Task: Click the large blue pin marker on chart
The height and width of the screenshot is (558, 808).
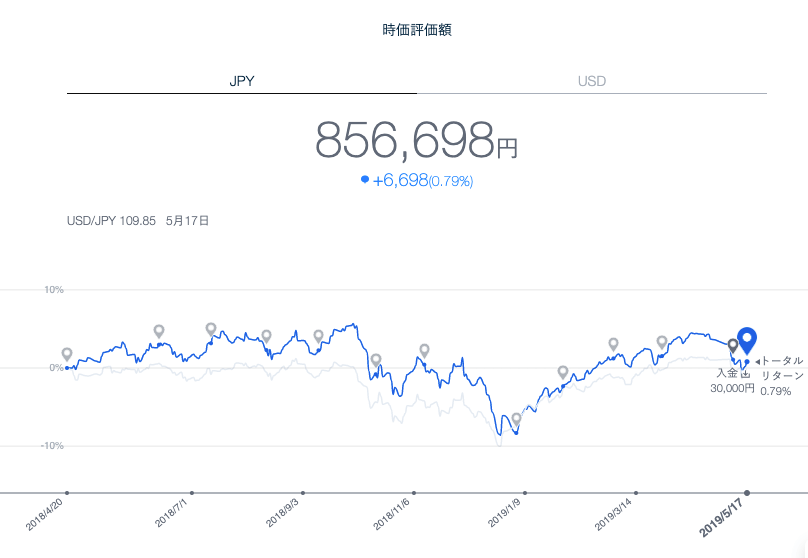Action: 746,341
